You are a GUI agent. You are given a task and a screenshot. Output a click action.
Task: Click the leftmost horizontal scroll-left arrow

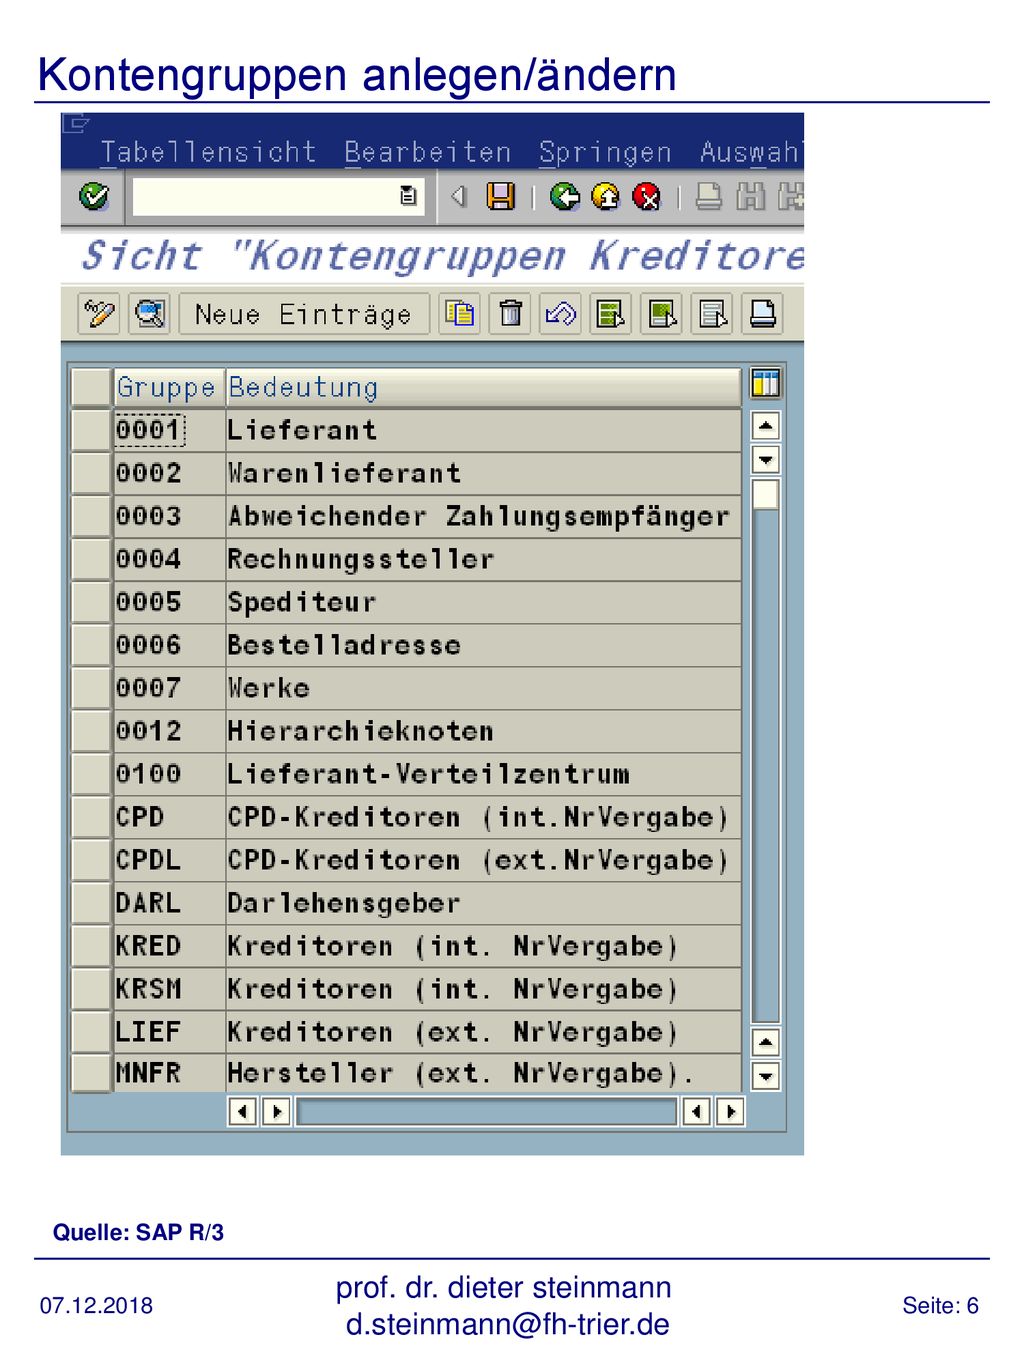[243, 1111]
